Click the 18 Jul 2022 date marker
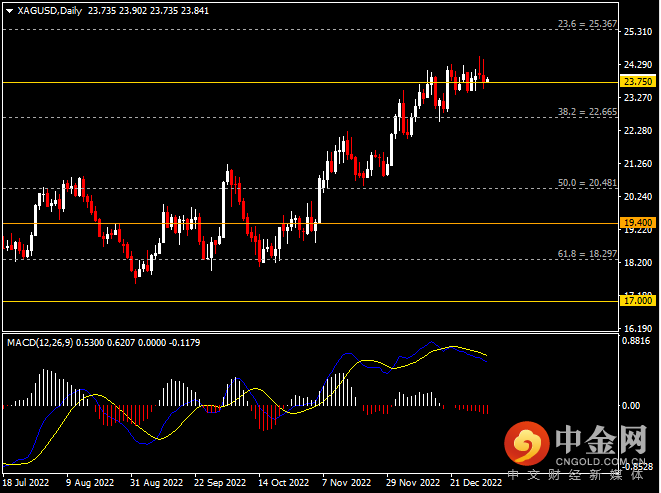The width and height of the screenshot is (661, 493). pos(25,482)
